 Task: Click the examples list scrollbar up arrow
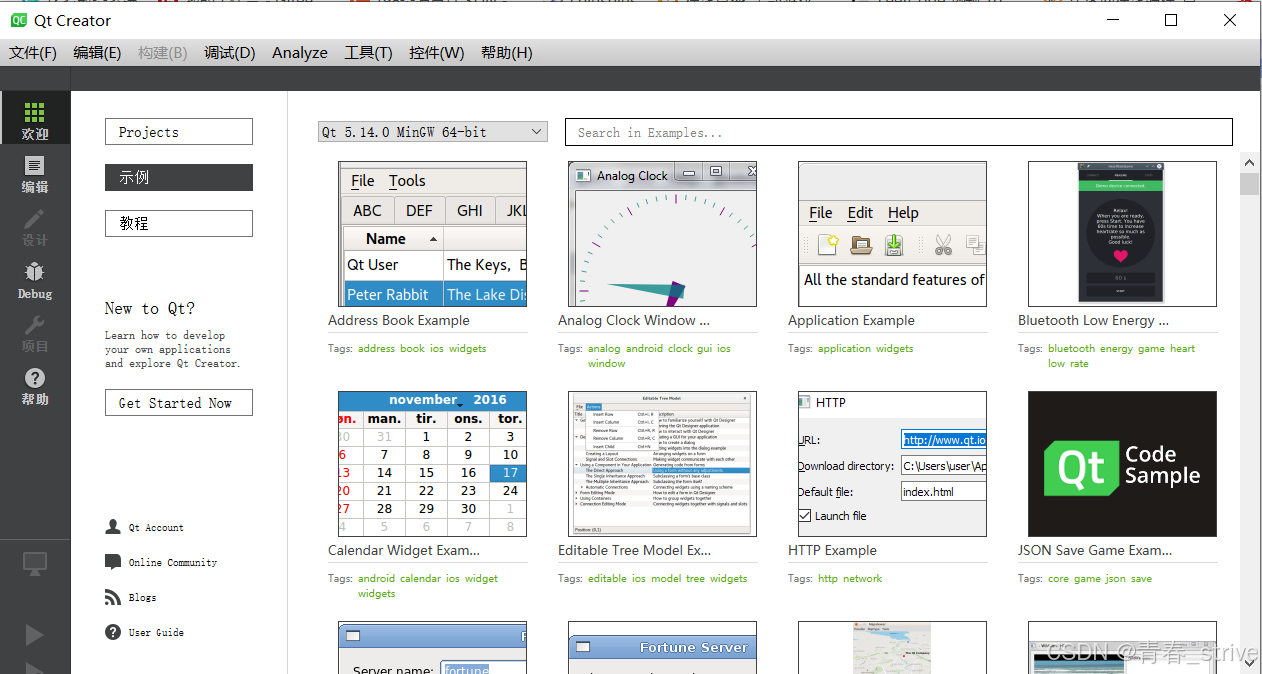(1249, 161)
